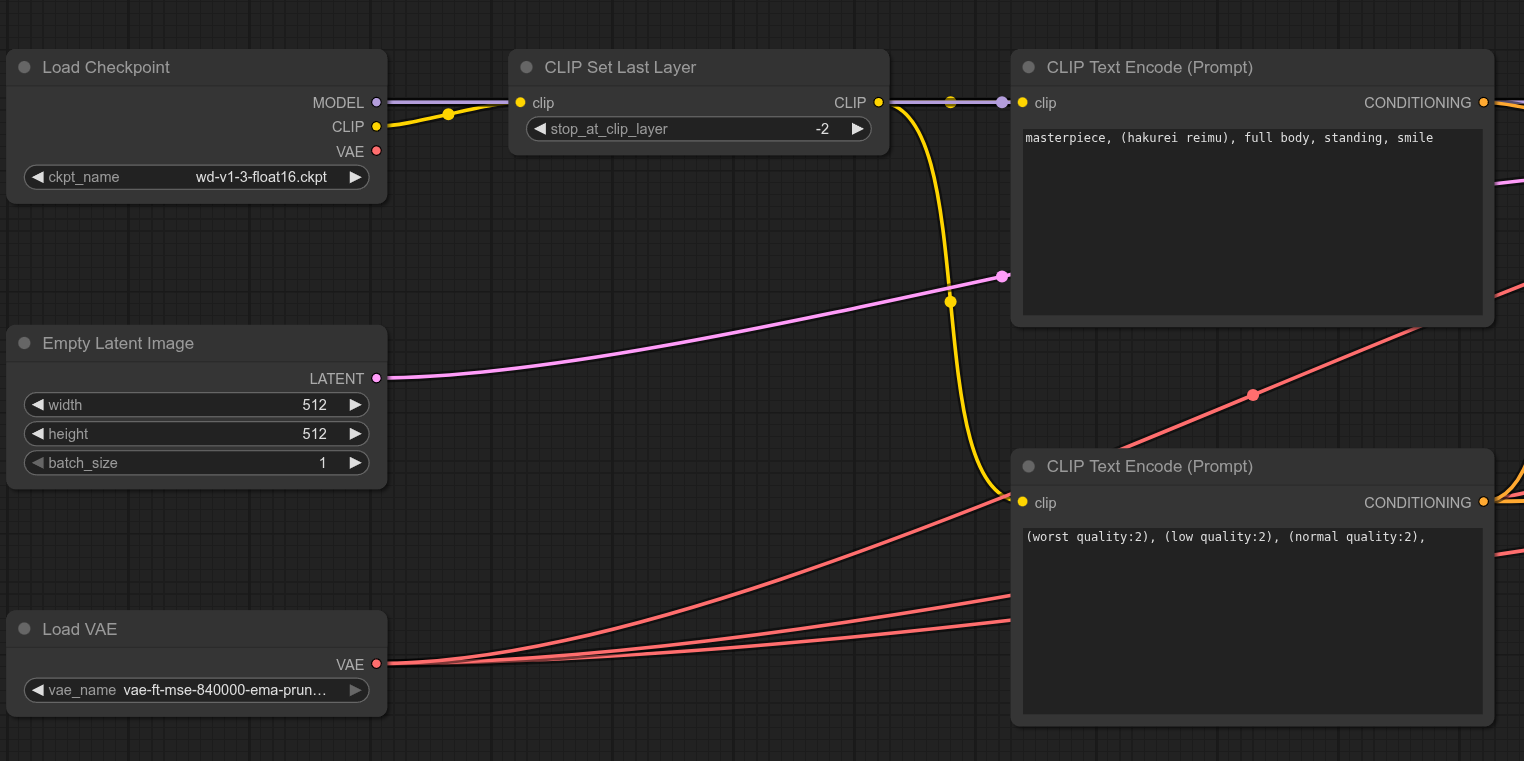The height and width of the screenshot is (761, 1524).
Task: Click the VAE output port on Load VAE
Action: [x=376, y=664]
